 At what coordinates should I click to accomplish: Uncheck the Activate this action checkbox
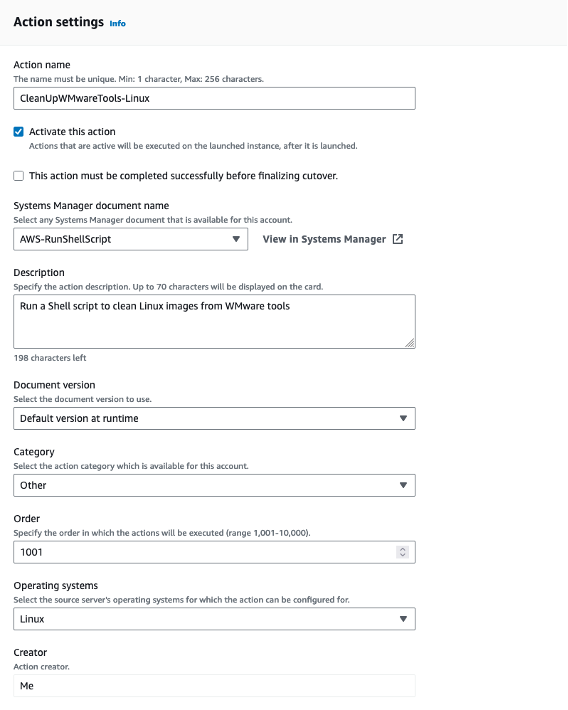click(x=19, y=132)
